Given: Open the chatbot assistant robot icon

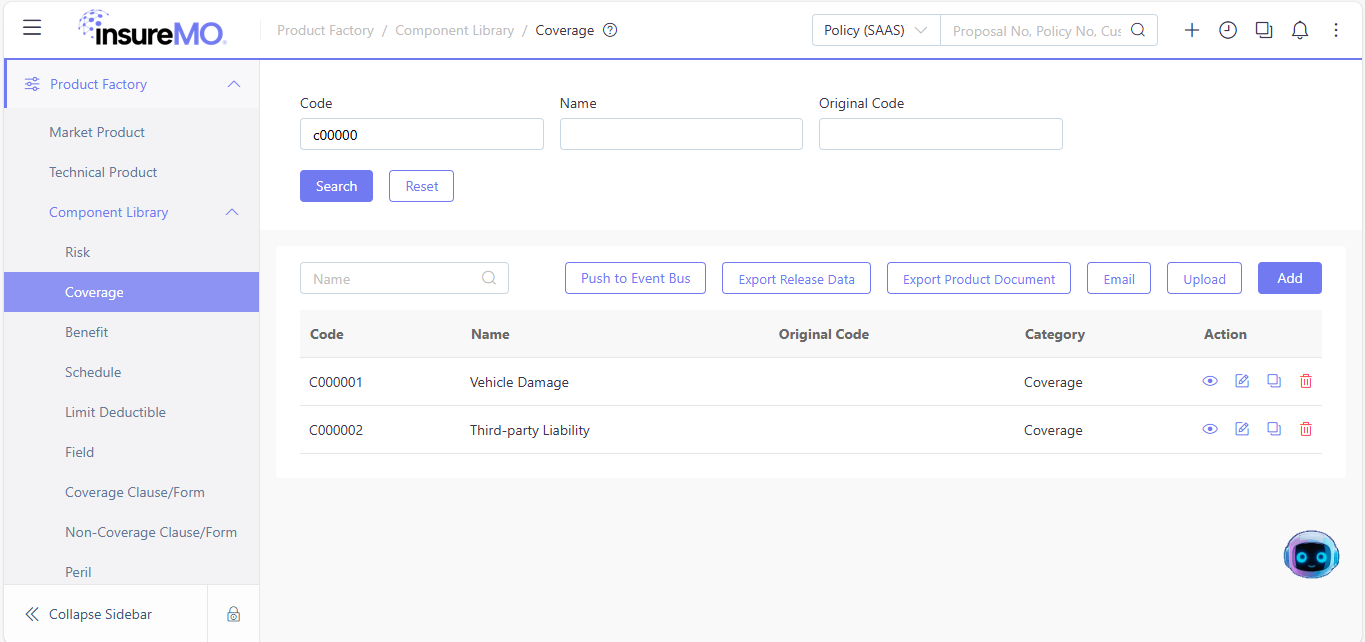Looking at the screenshot, I should [1311, 554].
